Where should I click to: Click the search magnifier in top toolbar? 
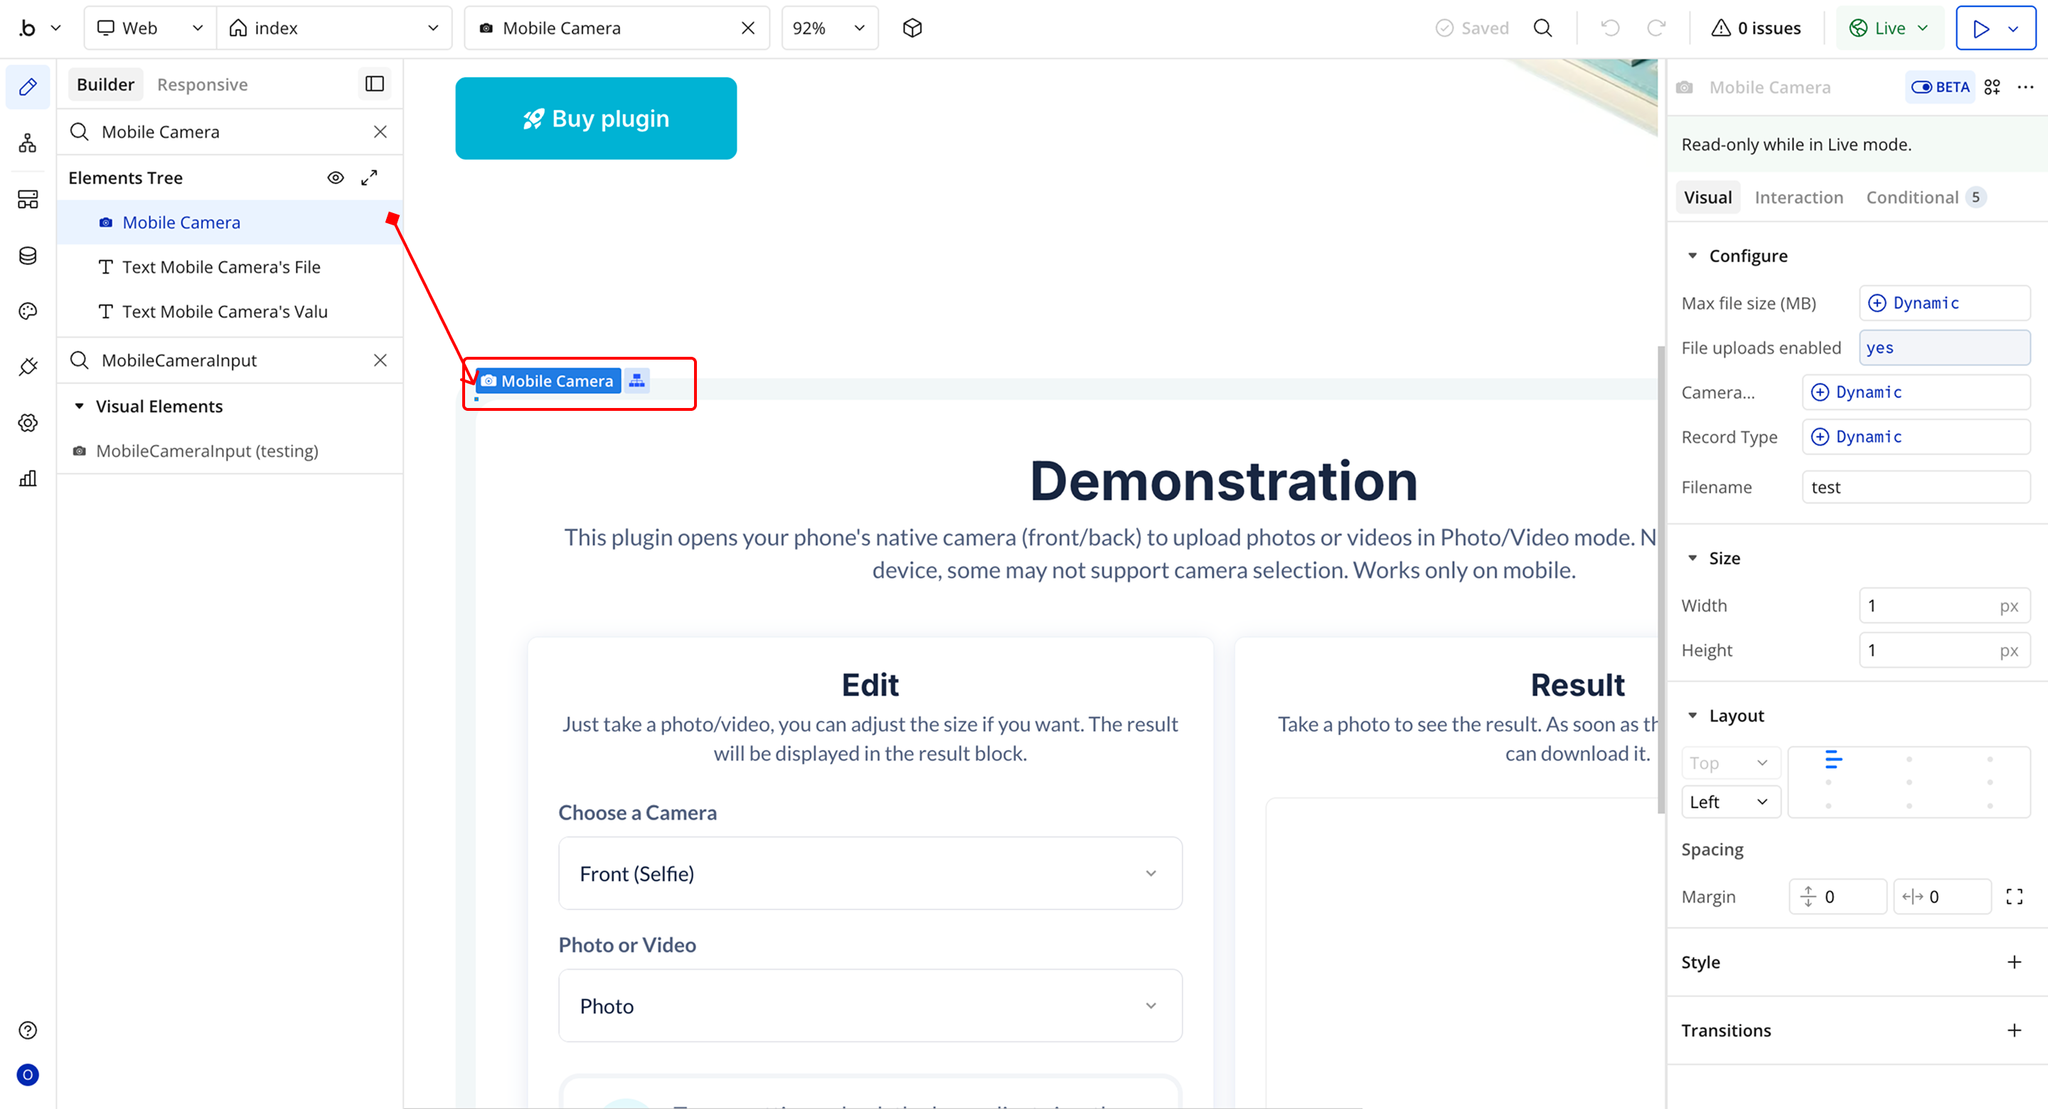coord(1543,28)
